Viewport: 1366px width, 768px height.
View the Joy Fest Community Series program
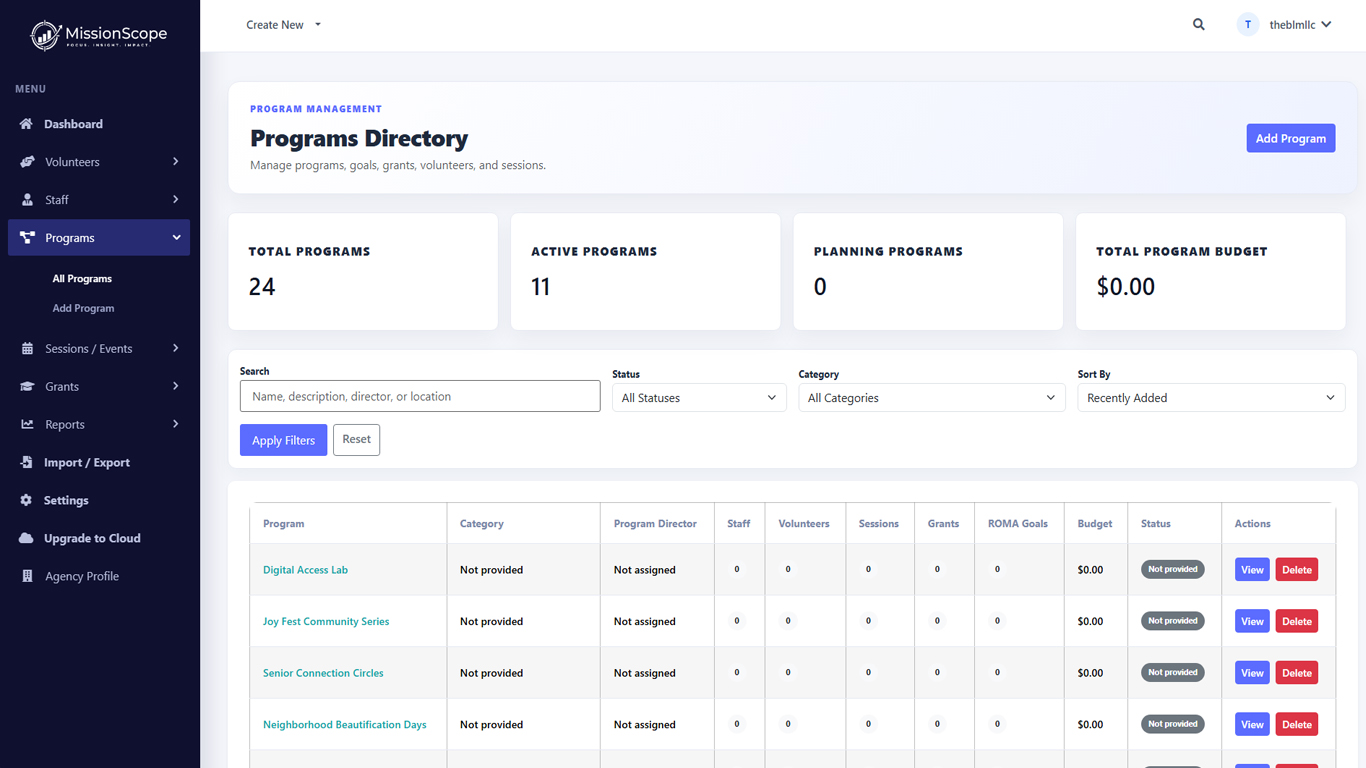tap(1252, 621)
